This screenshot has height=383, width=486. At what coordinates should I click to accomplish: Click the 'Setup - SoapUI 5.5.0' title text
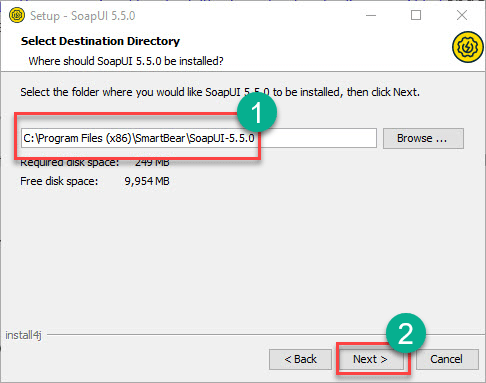point(83,16)
